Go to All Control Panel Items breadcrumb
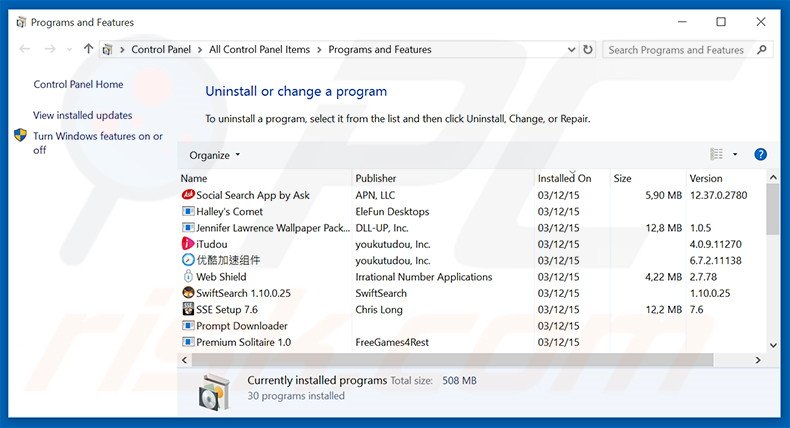This screenshot has width=790, height=428. (259, 49)
